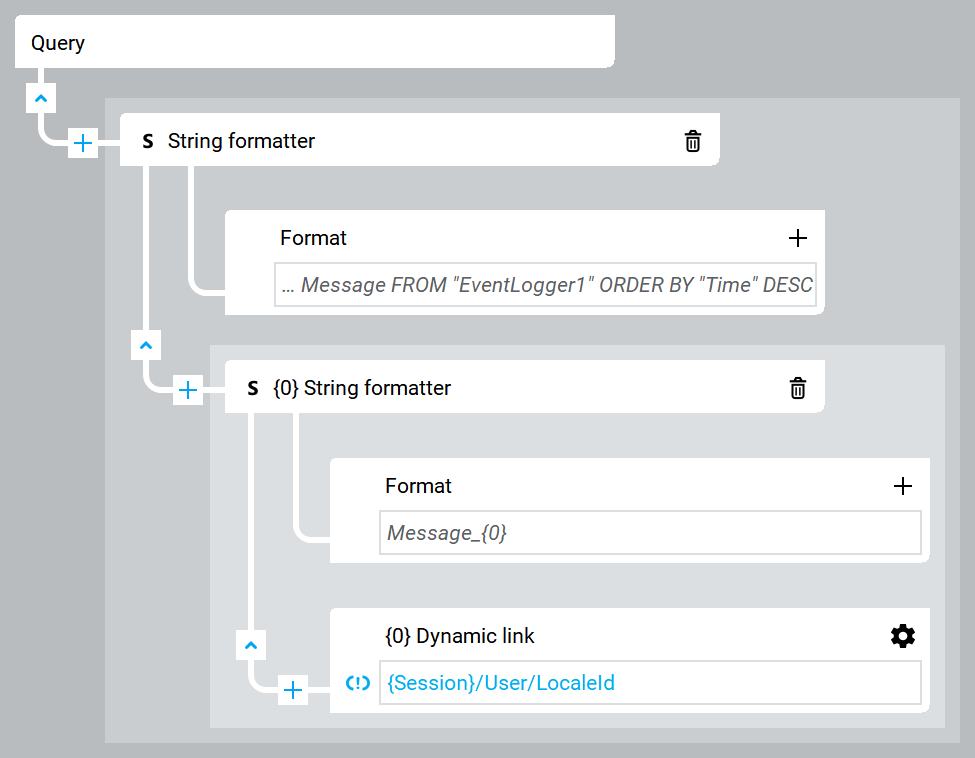The width and height of the screenshot is (975, 758).
Task: Open Dynamic link settings gear
Action: point(902,636)
